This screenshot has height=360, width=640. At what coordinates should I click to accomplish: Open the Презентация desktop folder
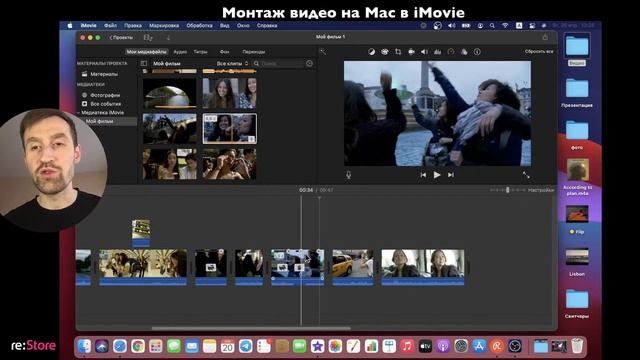point(577,93)
